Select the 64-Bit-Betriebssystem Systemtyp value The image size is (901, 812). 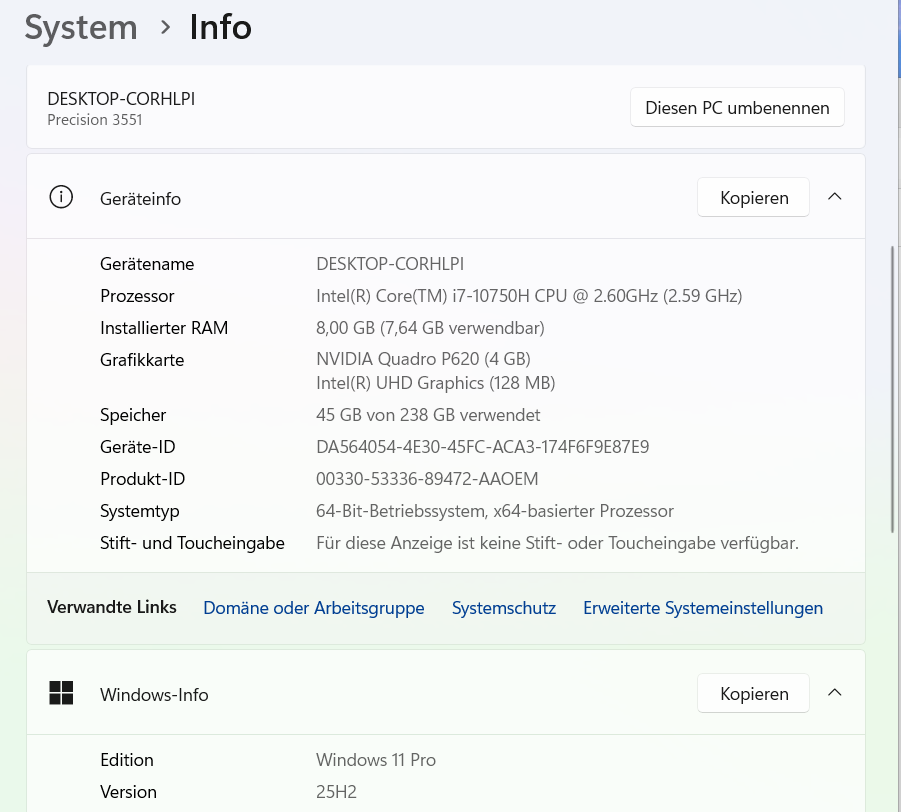tap(495, 511)
